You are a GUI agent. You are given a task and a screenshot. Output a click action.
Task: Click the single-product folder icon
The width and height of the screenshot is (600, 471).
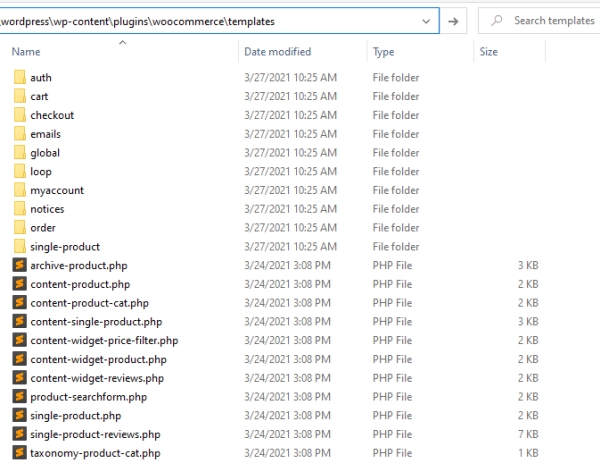click(x=20, y=246)
